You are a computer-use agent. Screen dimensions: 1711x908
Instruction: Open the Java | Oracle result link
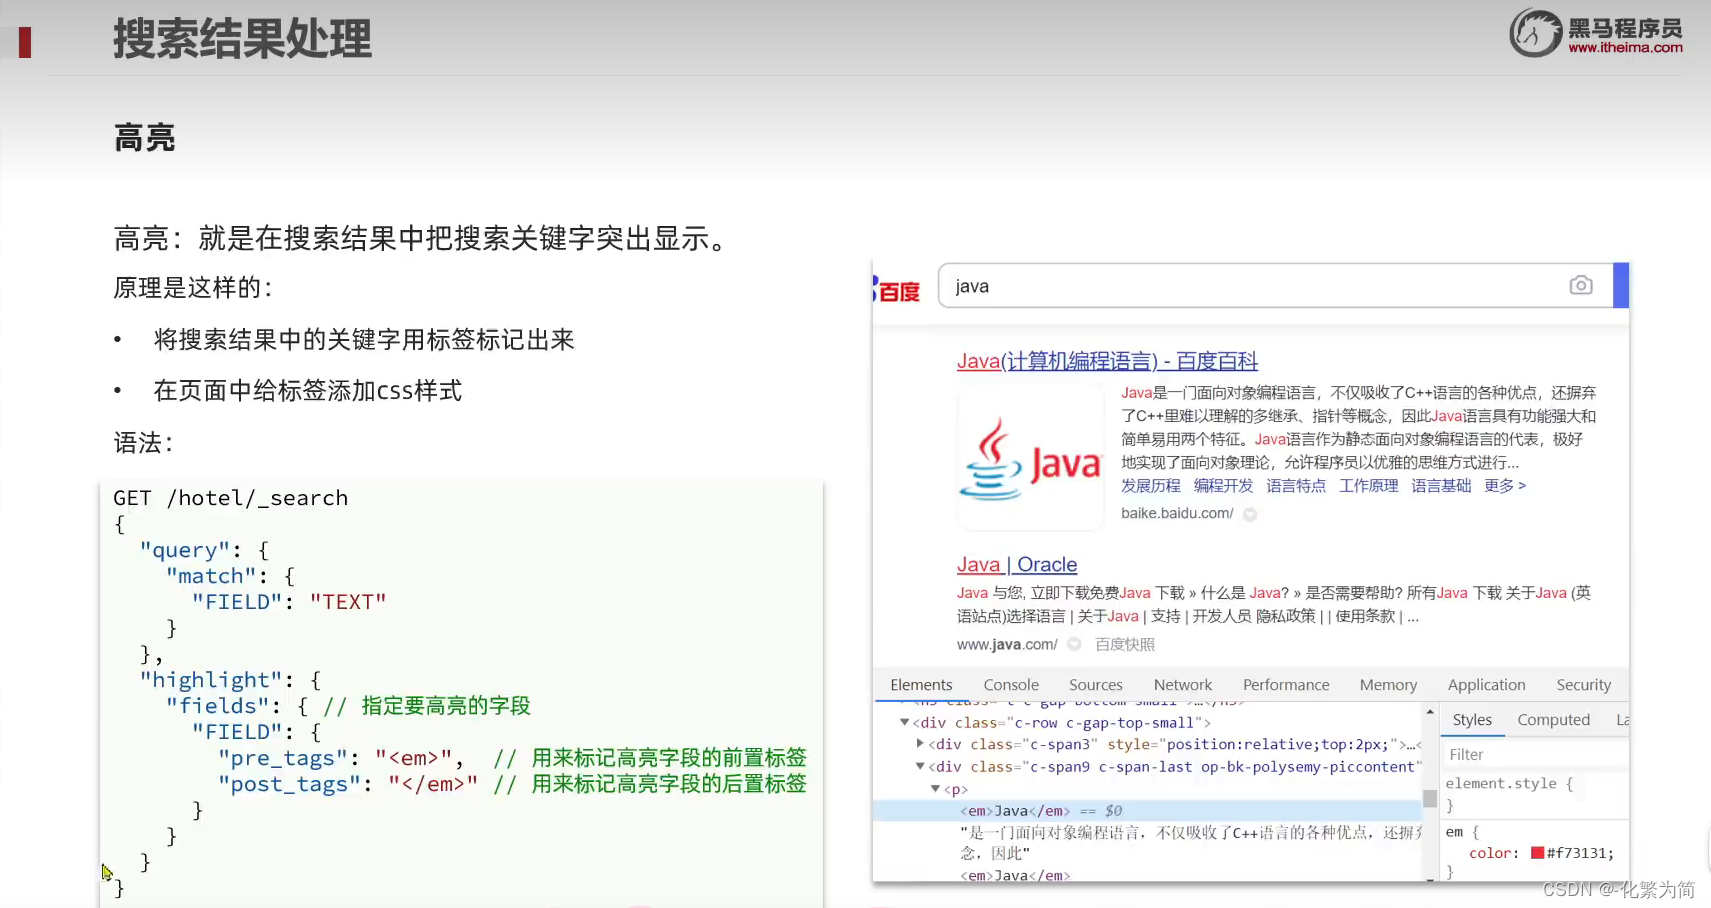point(1017,565)
